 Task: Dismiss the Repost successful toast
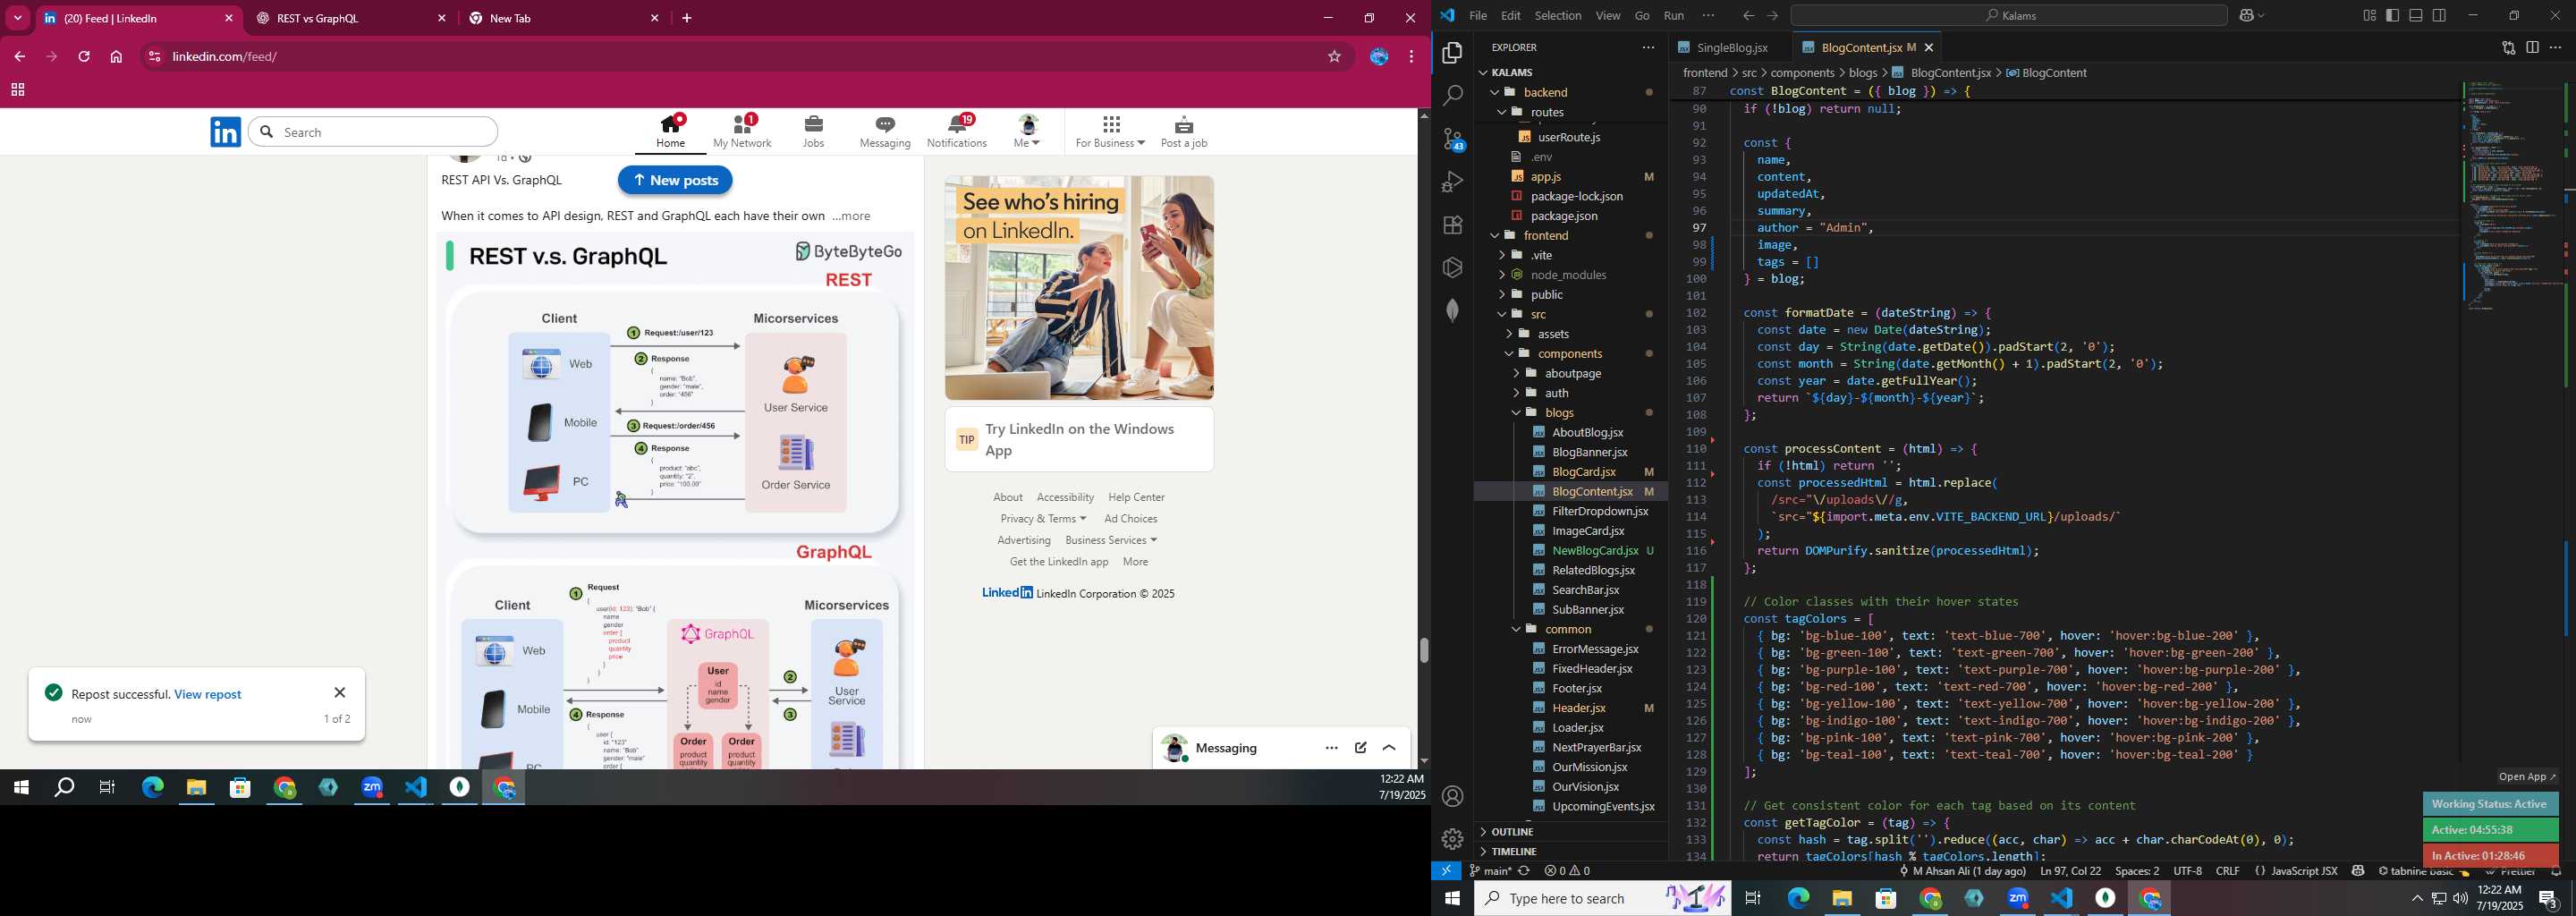point(340,693)
